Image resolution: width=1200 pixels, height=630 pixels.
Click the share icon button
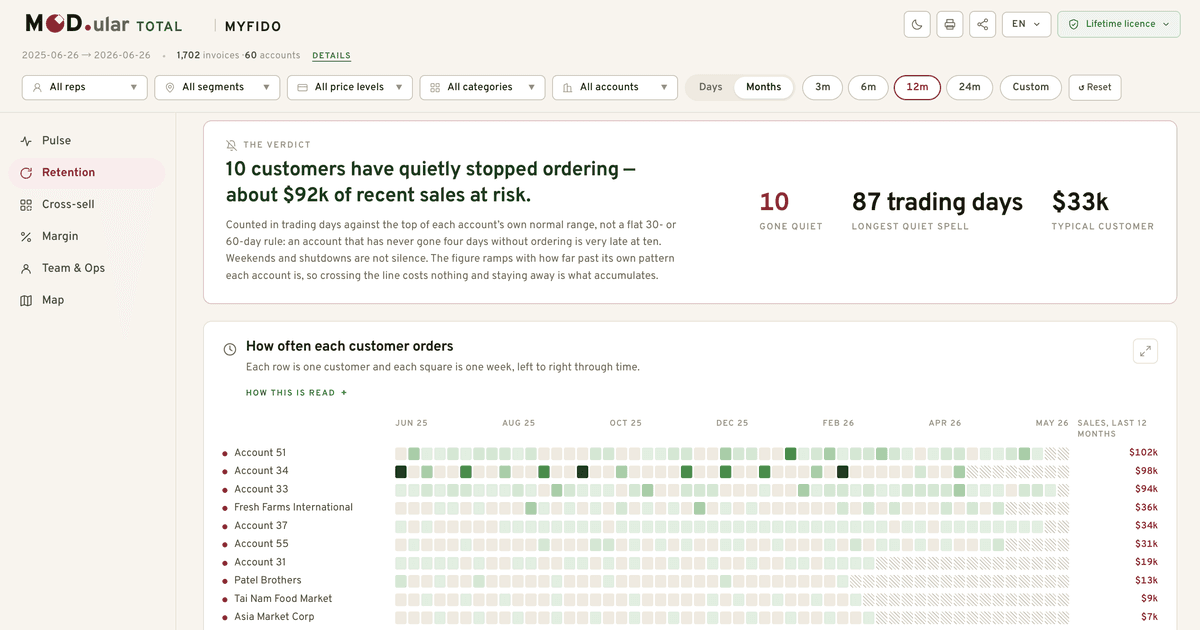tap(983, 24)
